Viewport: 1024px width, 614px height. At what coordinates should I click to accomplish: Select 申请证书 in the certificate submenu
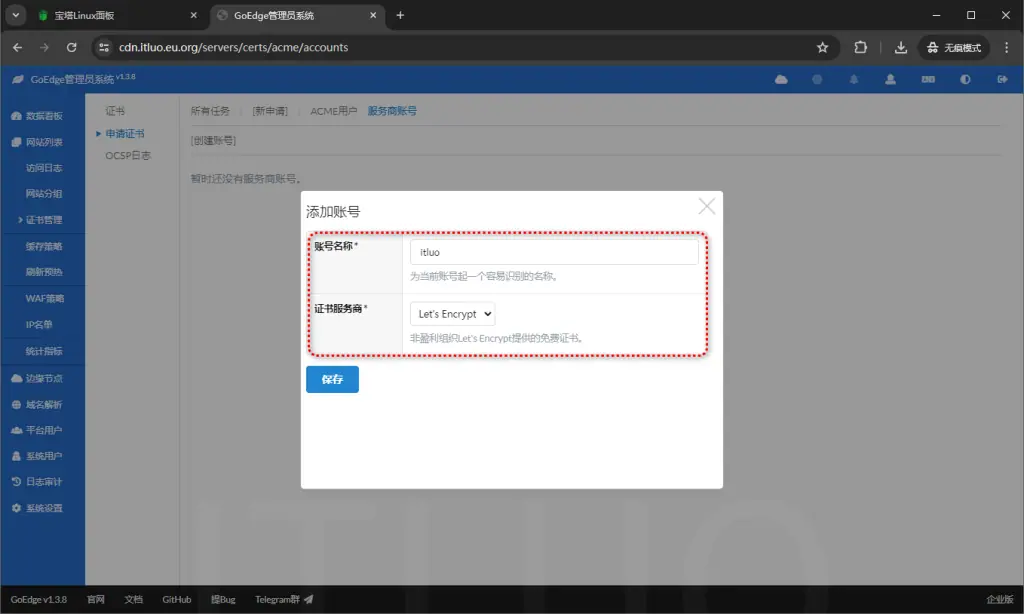123,133
